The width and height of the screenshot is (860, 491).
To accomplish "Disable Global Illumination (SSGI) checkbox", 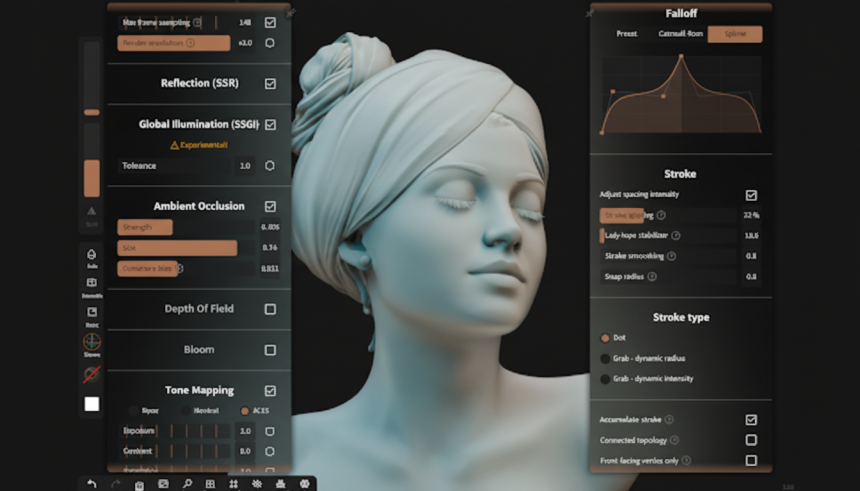I will click(270, 125).
